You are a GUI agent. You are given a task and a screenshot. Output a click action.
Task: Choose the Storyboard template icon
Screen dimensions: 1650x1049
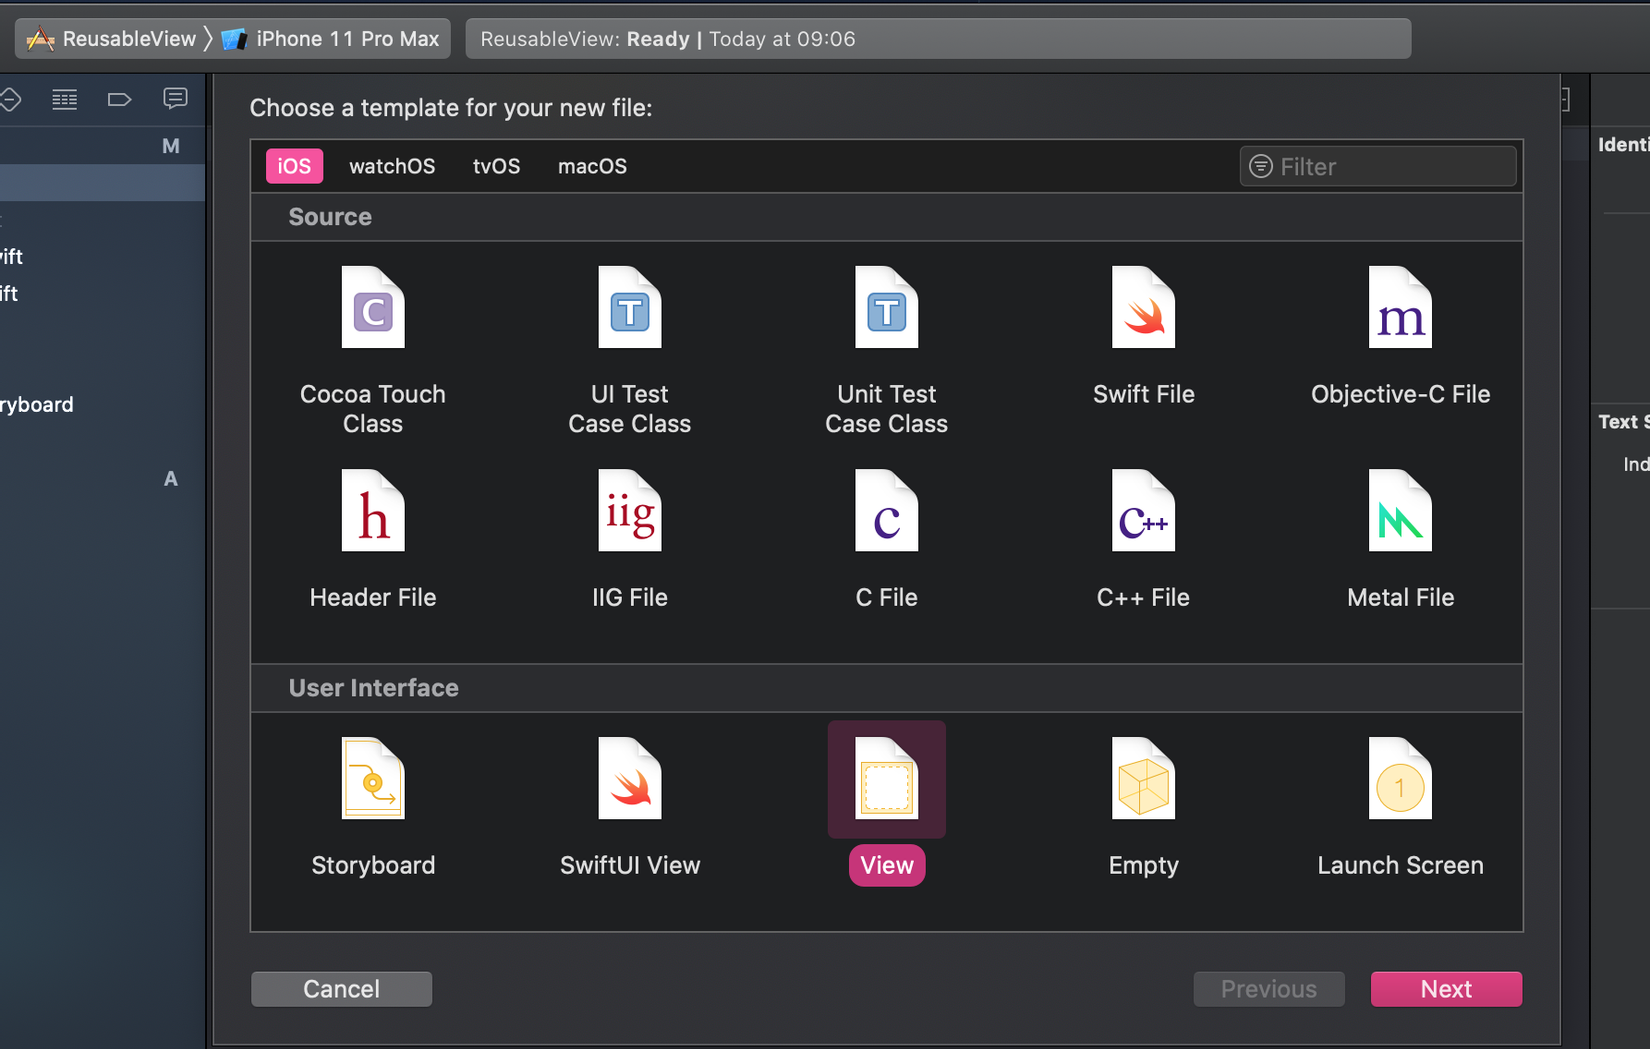coord(373,780)
